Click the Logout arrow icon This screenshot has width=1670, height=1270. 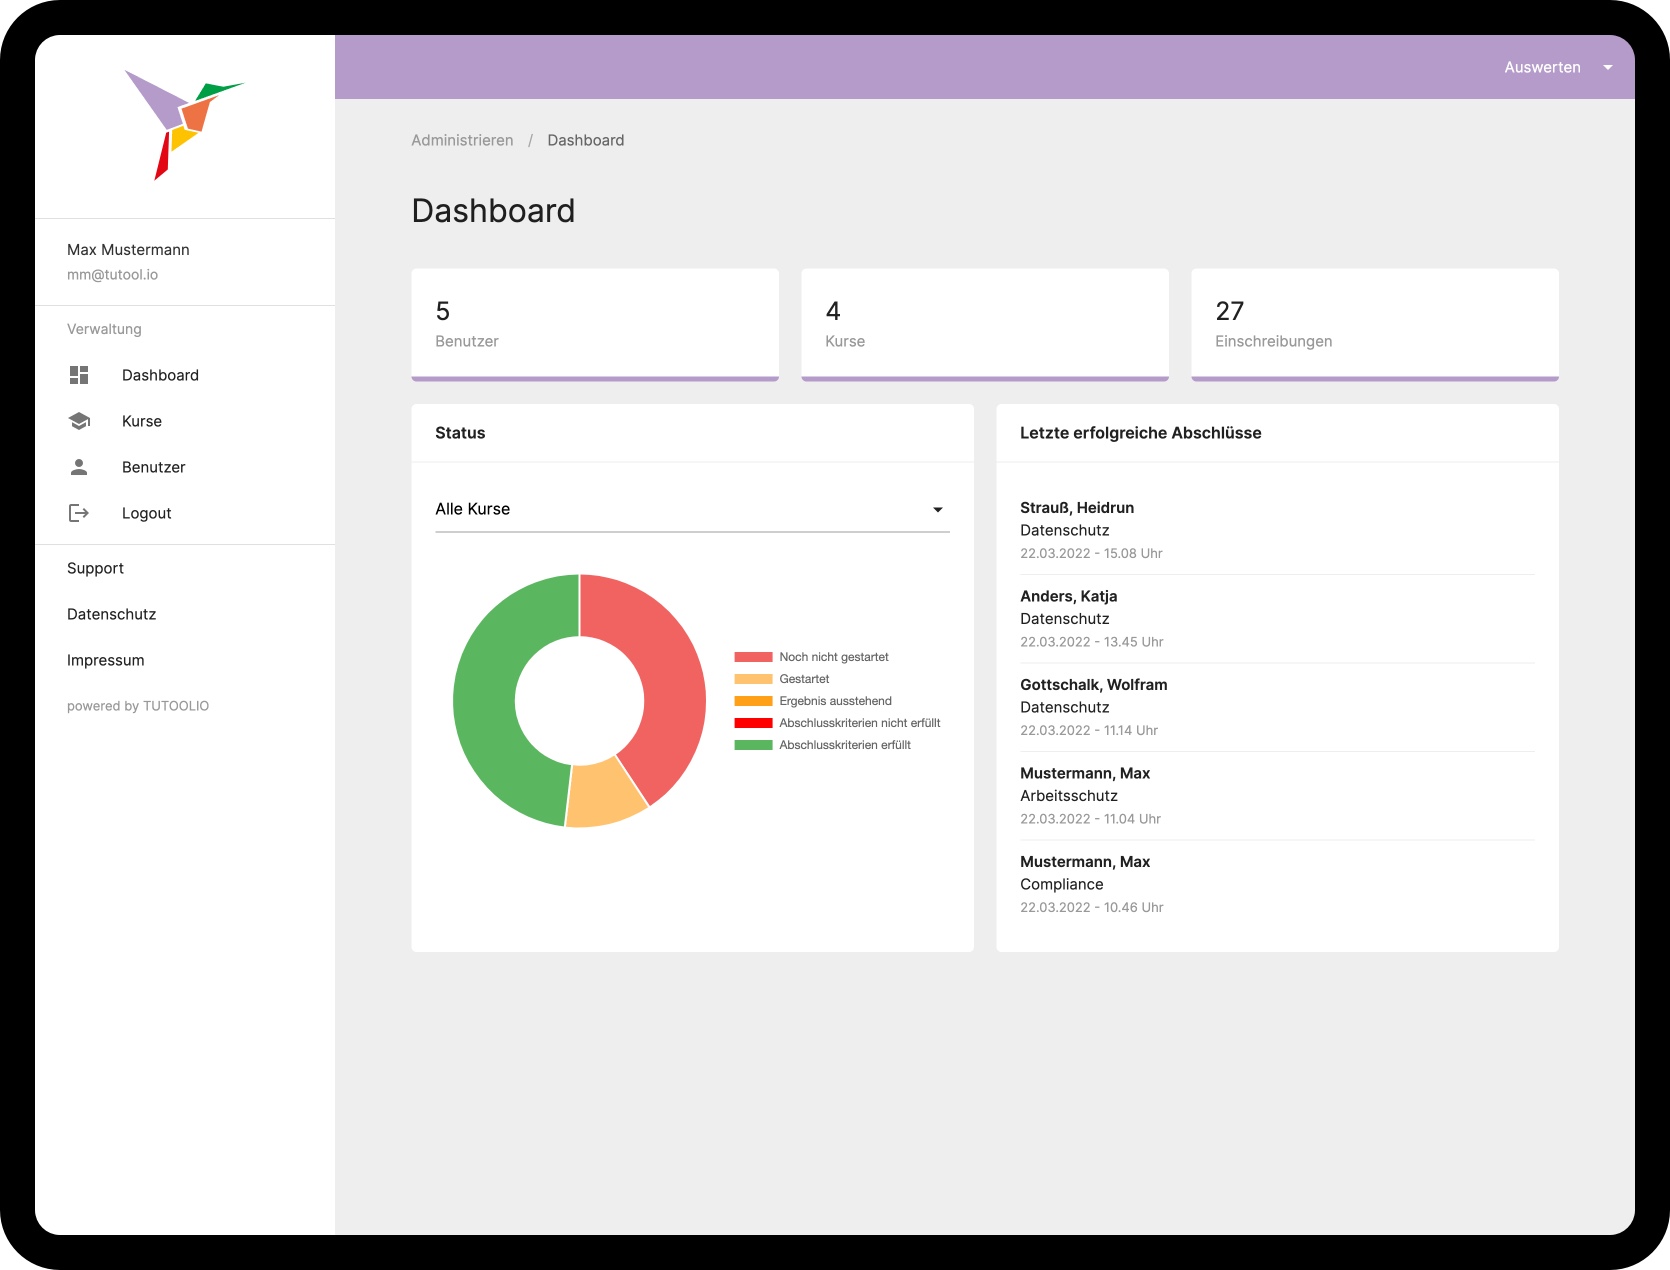coord(79,513)
